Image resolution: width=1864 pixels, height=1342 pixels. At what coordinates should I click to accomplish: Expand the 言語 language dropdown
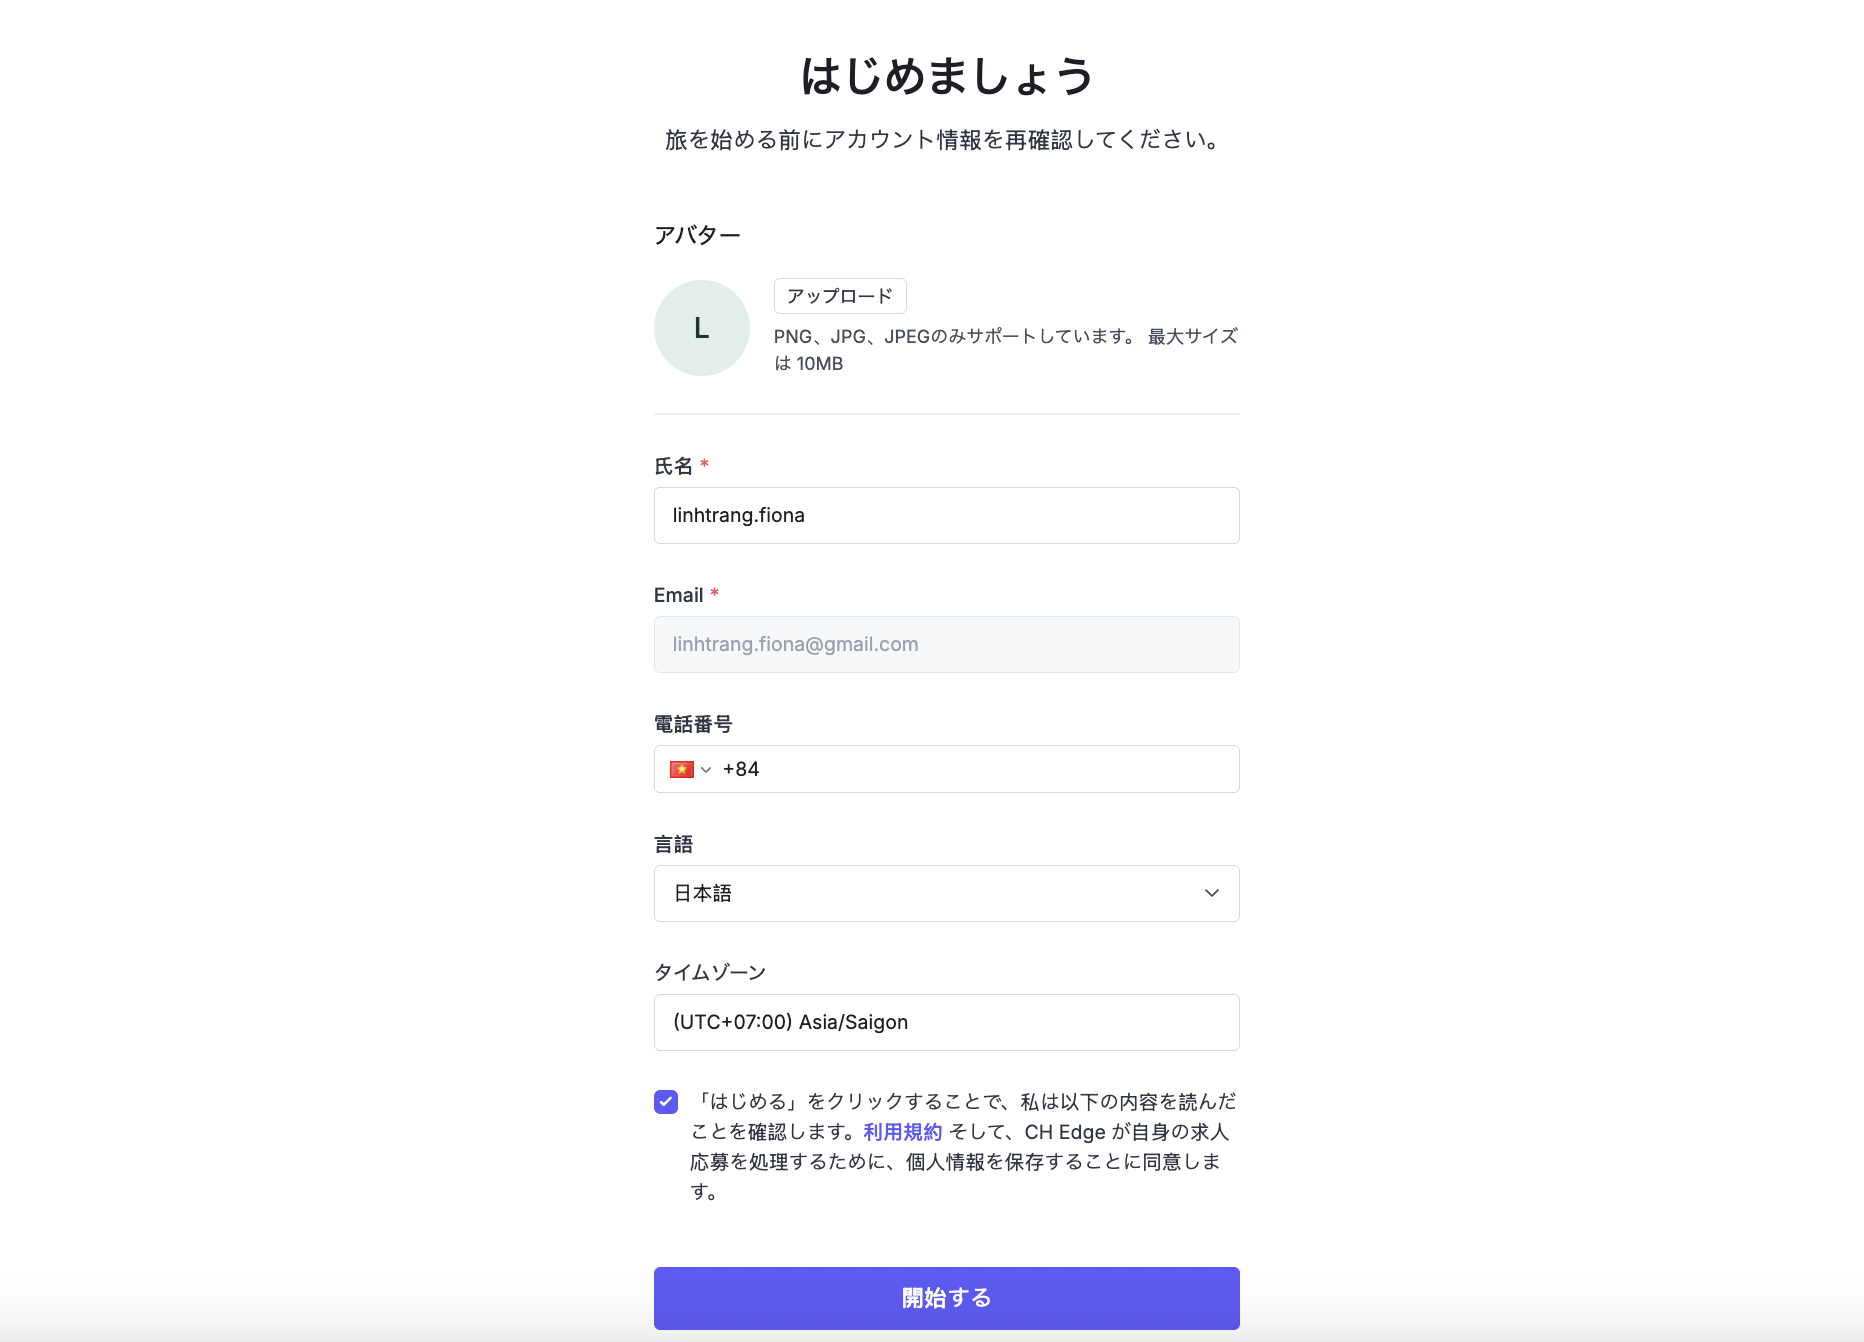point(946,893)
